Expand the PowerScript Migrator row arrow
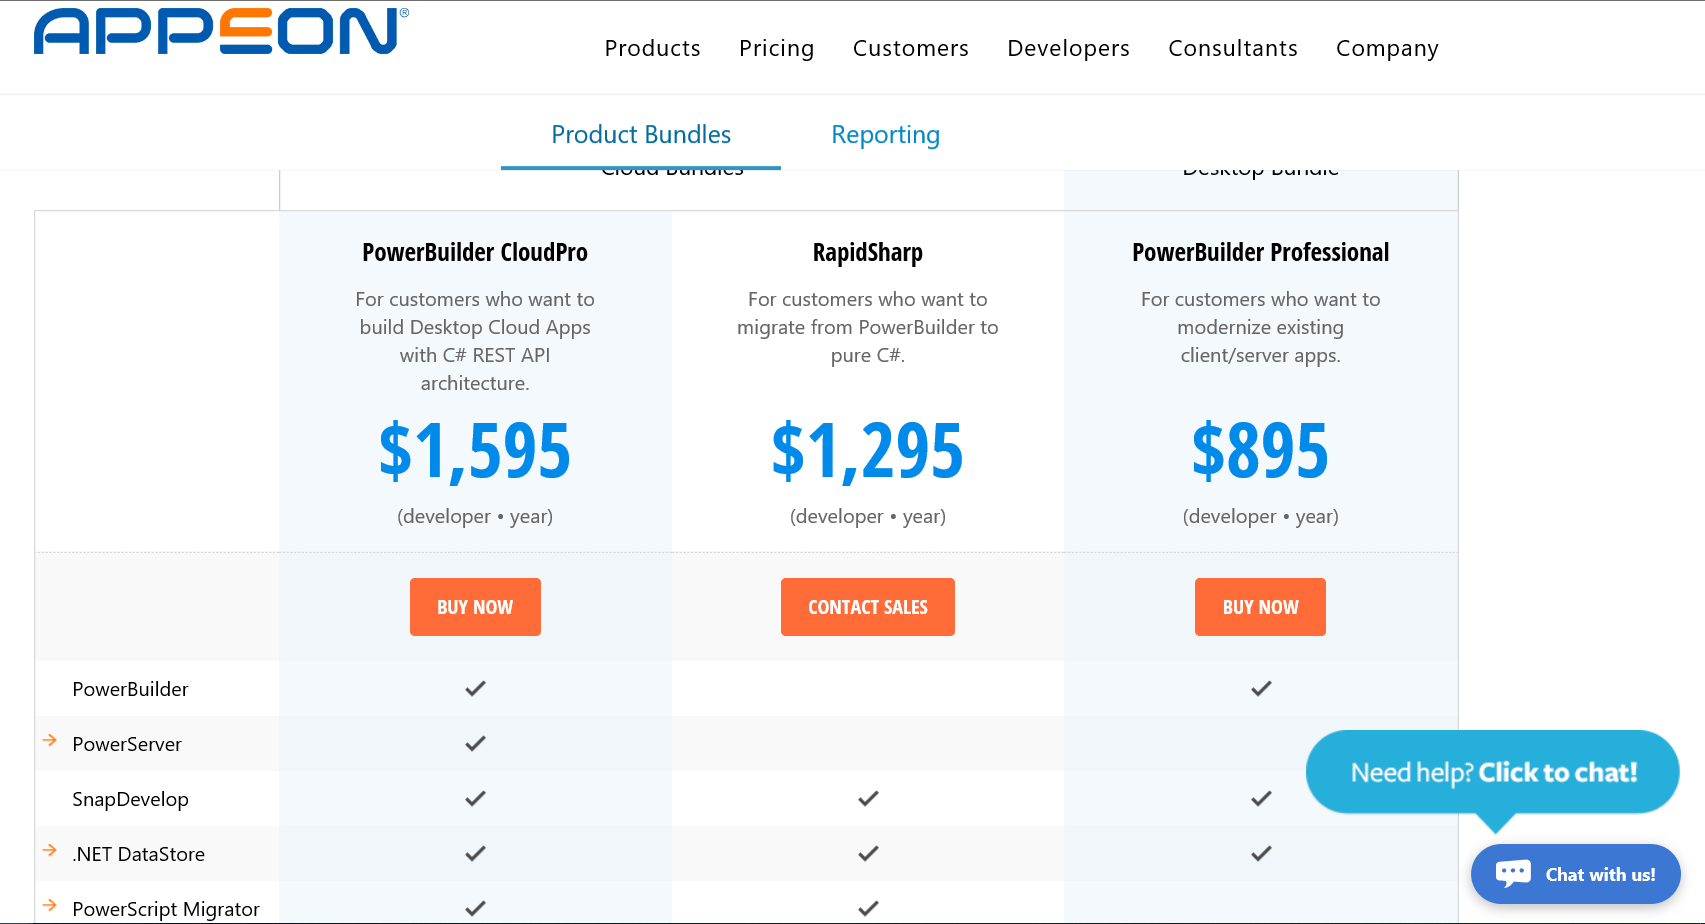 (x=50, y=905)
